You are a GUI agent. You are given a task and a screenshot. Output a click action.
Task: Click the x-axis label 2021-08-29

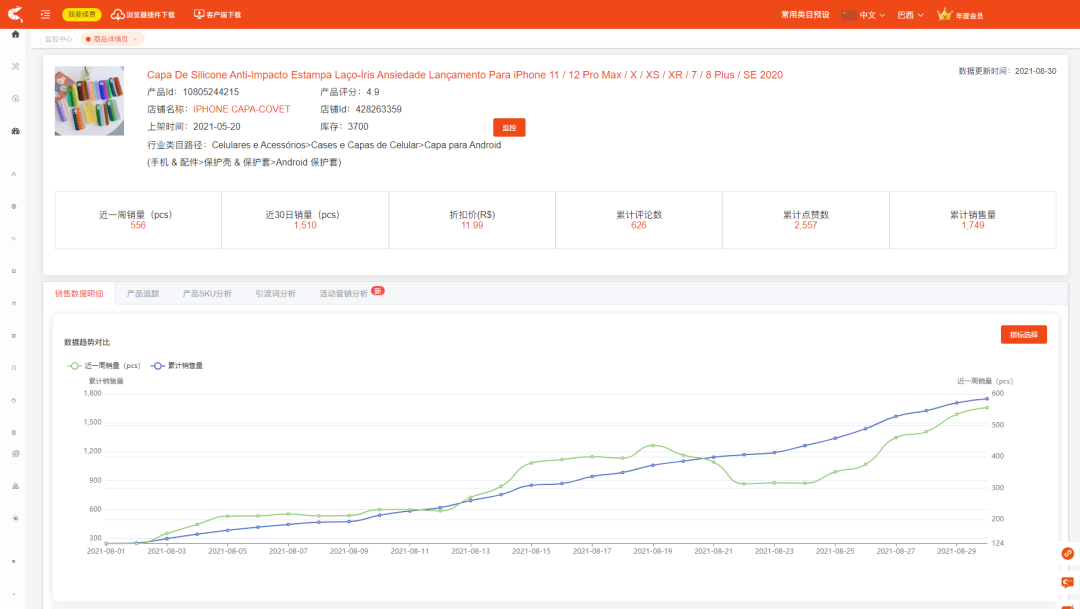(x=956, y=551)
